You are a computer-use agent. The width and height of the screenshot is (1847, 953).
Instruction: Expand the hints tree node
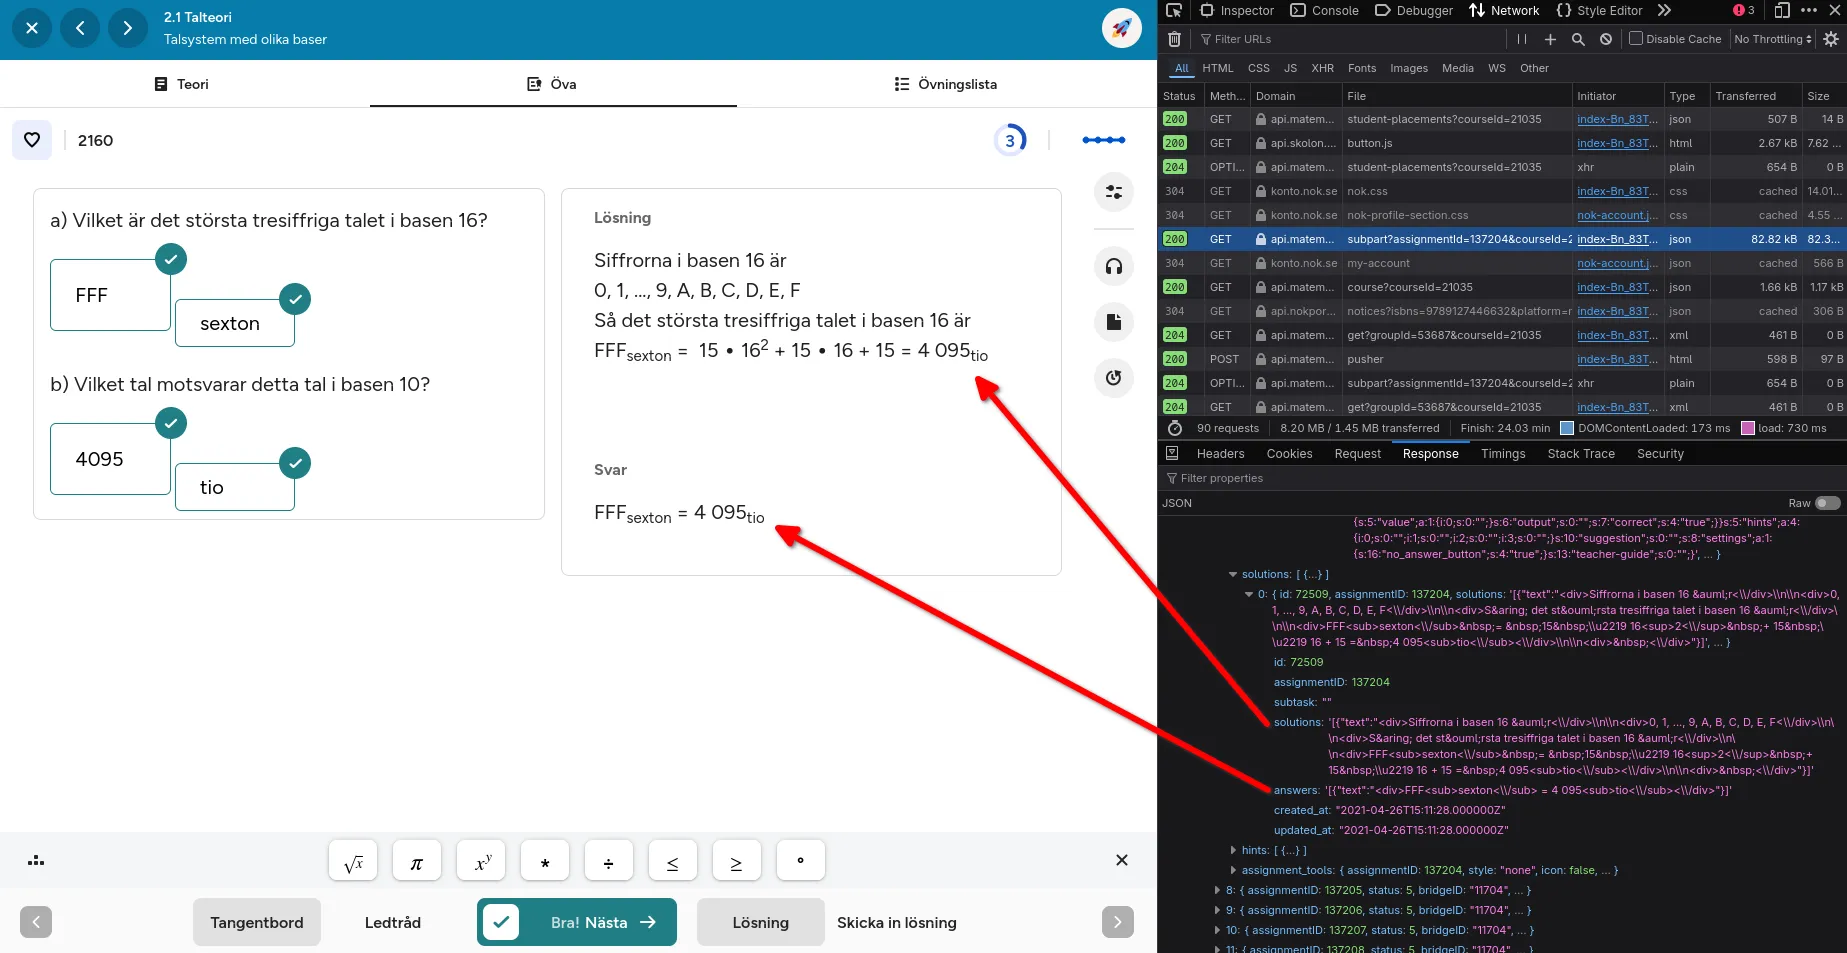(x=1233, y=850)
